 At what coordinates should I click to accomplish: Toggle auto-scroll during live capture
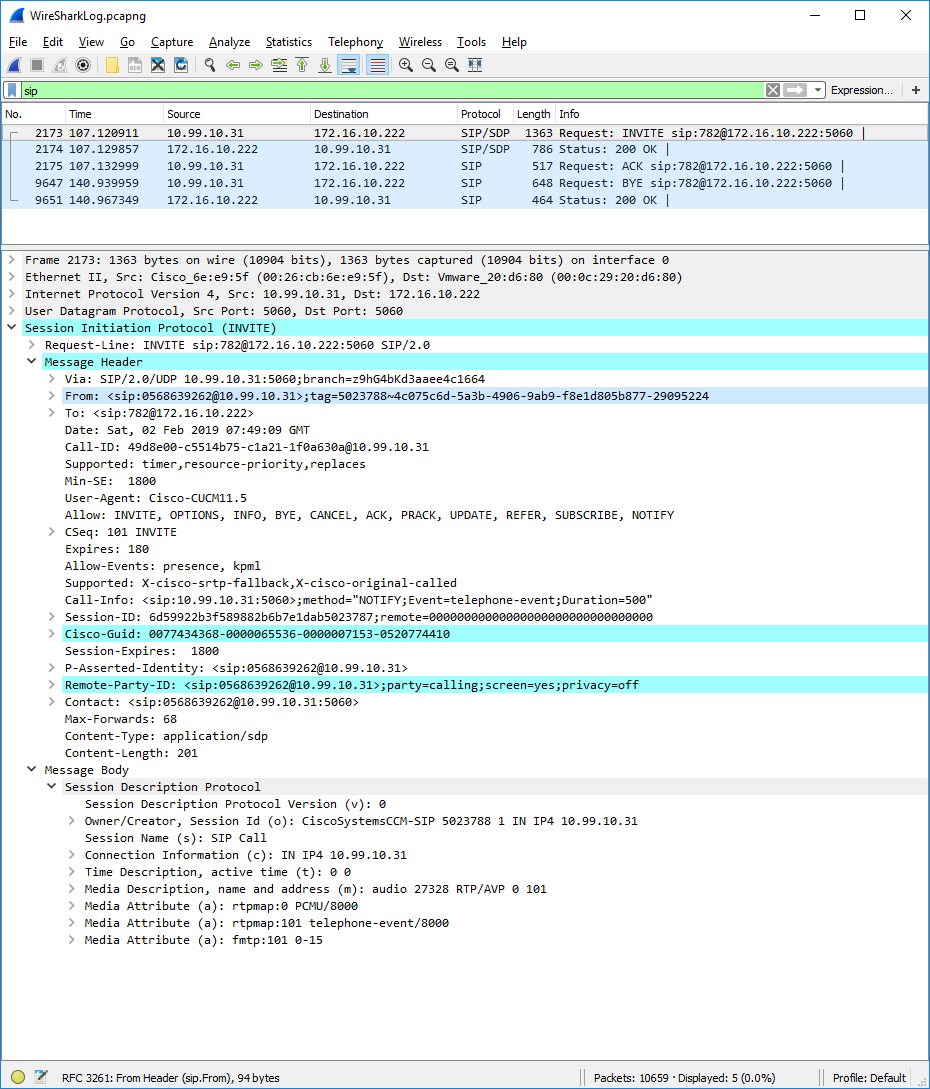349,65
